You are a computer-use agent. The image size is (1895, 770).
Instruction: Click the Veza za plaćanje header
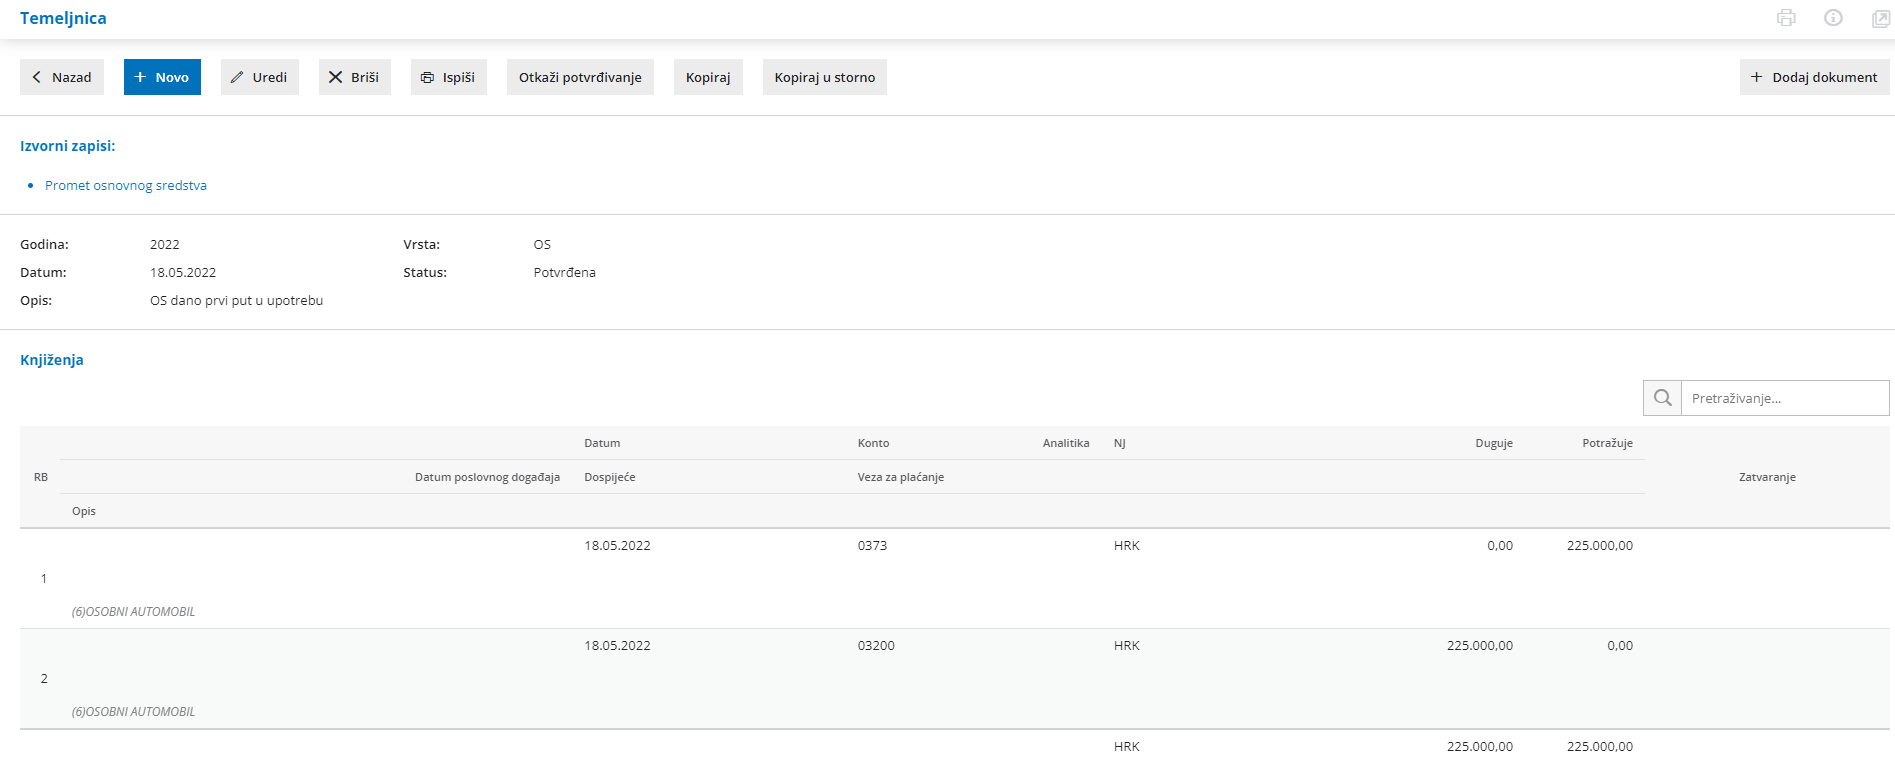point(901,477)
